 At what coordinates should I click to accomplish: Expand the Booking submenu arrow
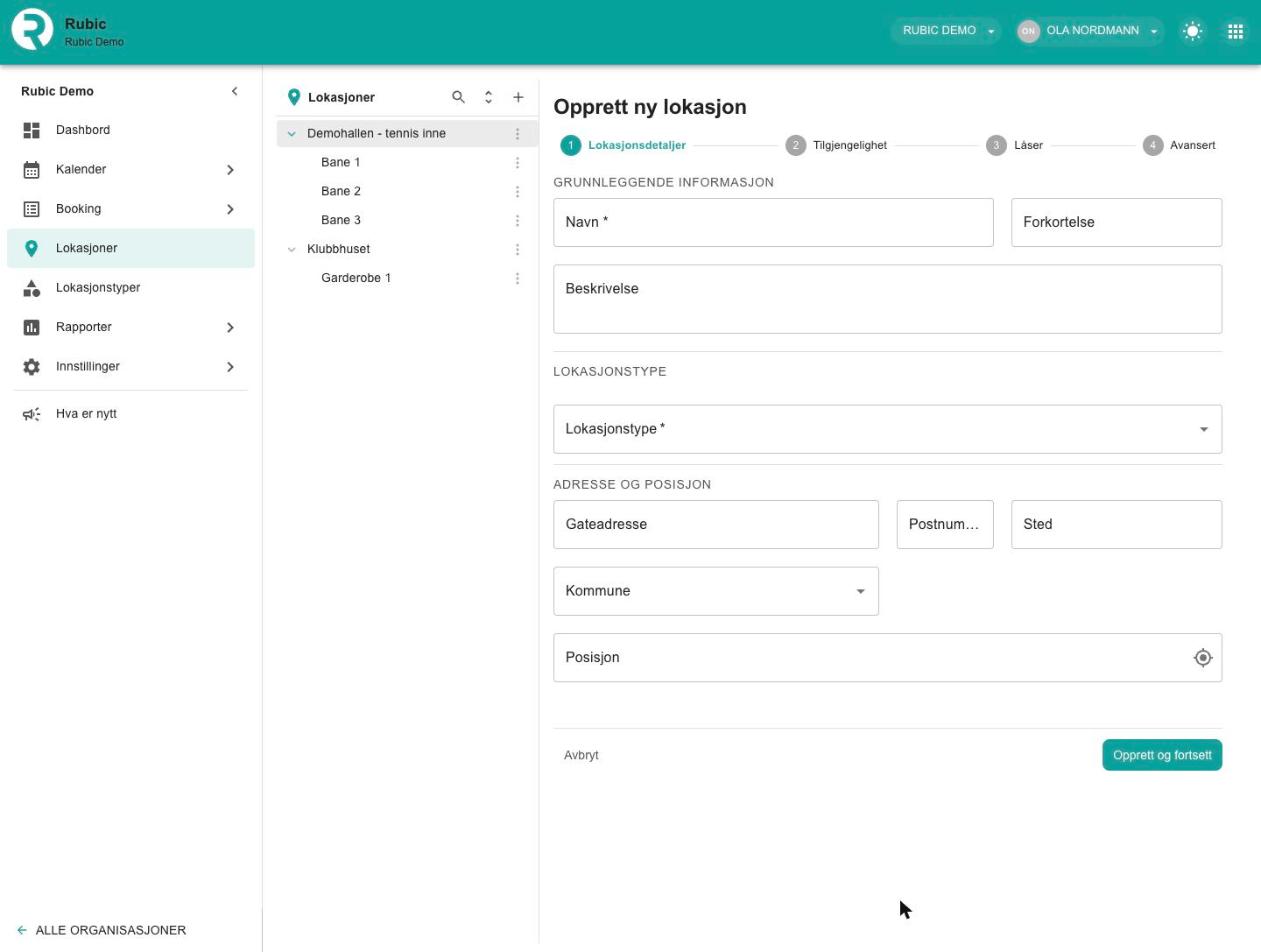(230, 209)
